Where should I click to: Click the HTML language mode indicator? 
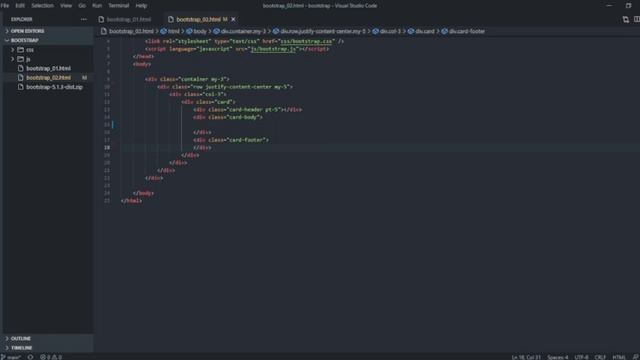(x=619, y=357)
